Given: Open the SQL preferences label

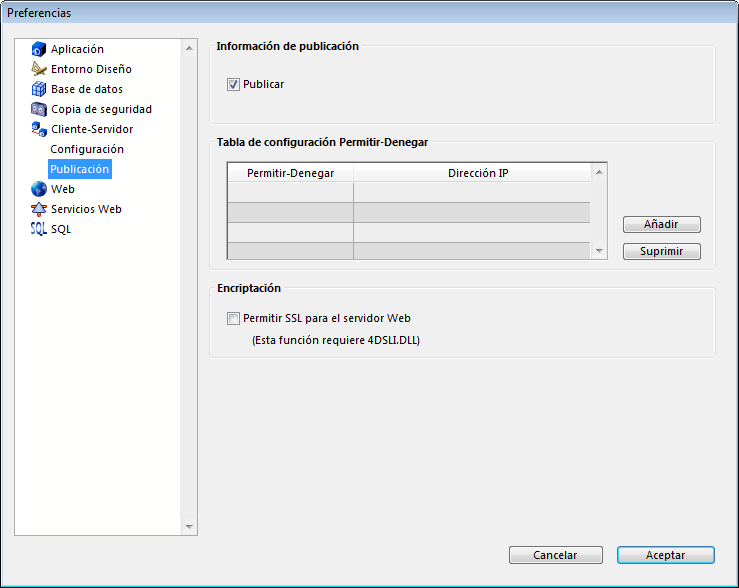Looking at the screenshot, I should coord(61,229).
